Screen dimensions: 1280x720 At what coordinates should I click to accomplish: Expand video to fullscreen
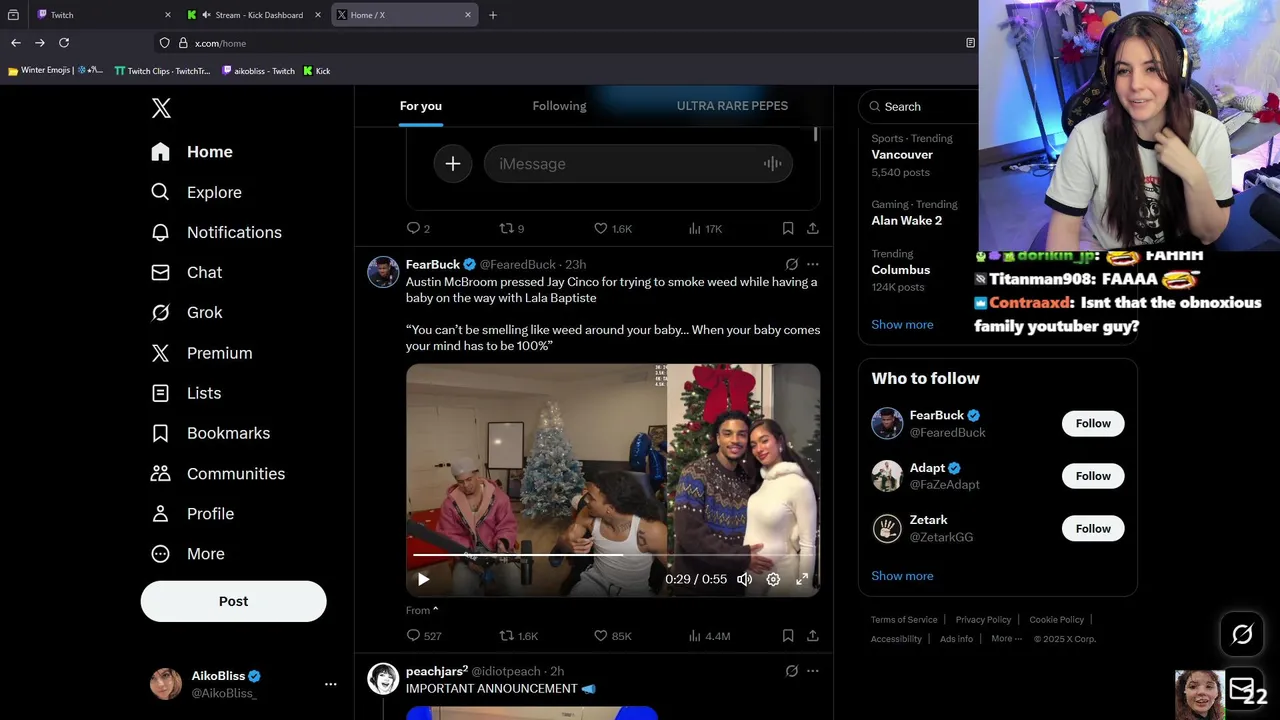point(802,579)
